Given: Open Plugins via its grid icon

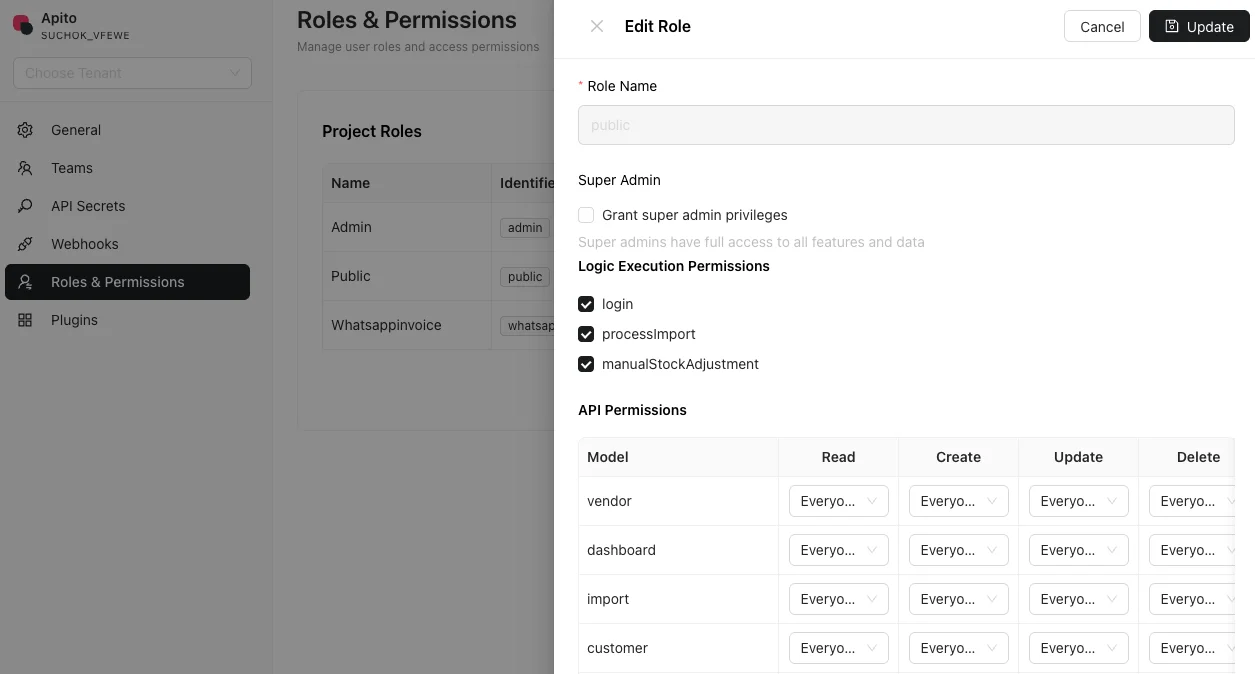Looking at the screenshot, I should (24, 320).
